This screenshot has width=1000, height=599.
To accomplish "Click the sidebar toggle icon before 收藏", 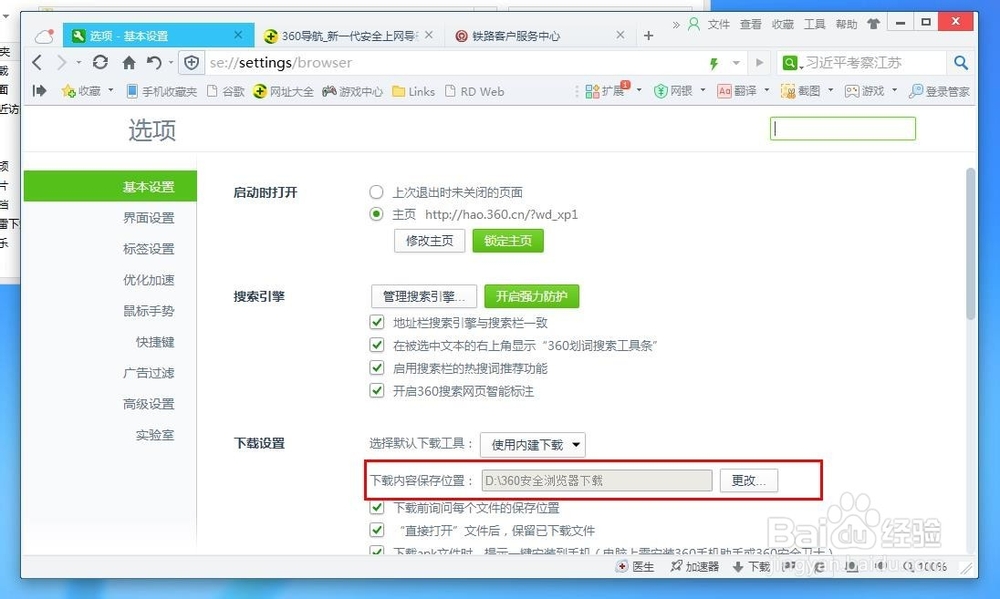I will 40,91.
